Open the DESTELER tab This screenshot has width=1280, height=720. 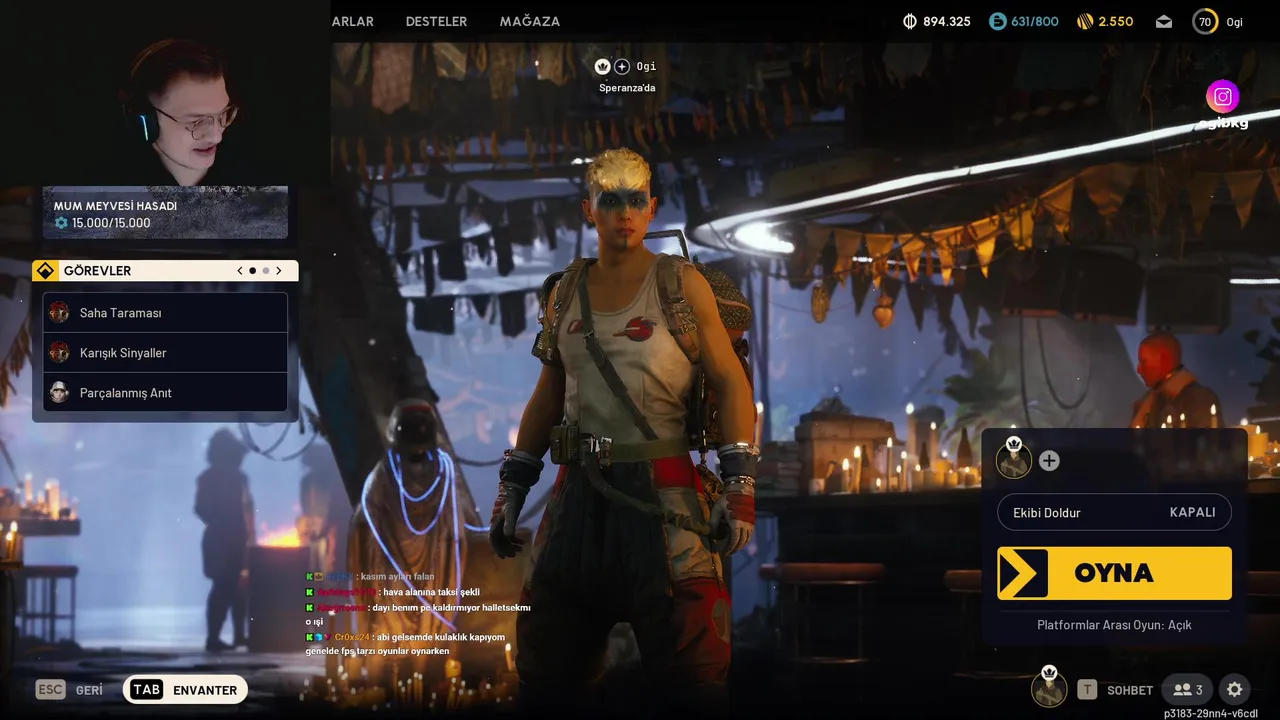pos(436,21)
